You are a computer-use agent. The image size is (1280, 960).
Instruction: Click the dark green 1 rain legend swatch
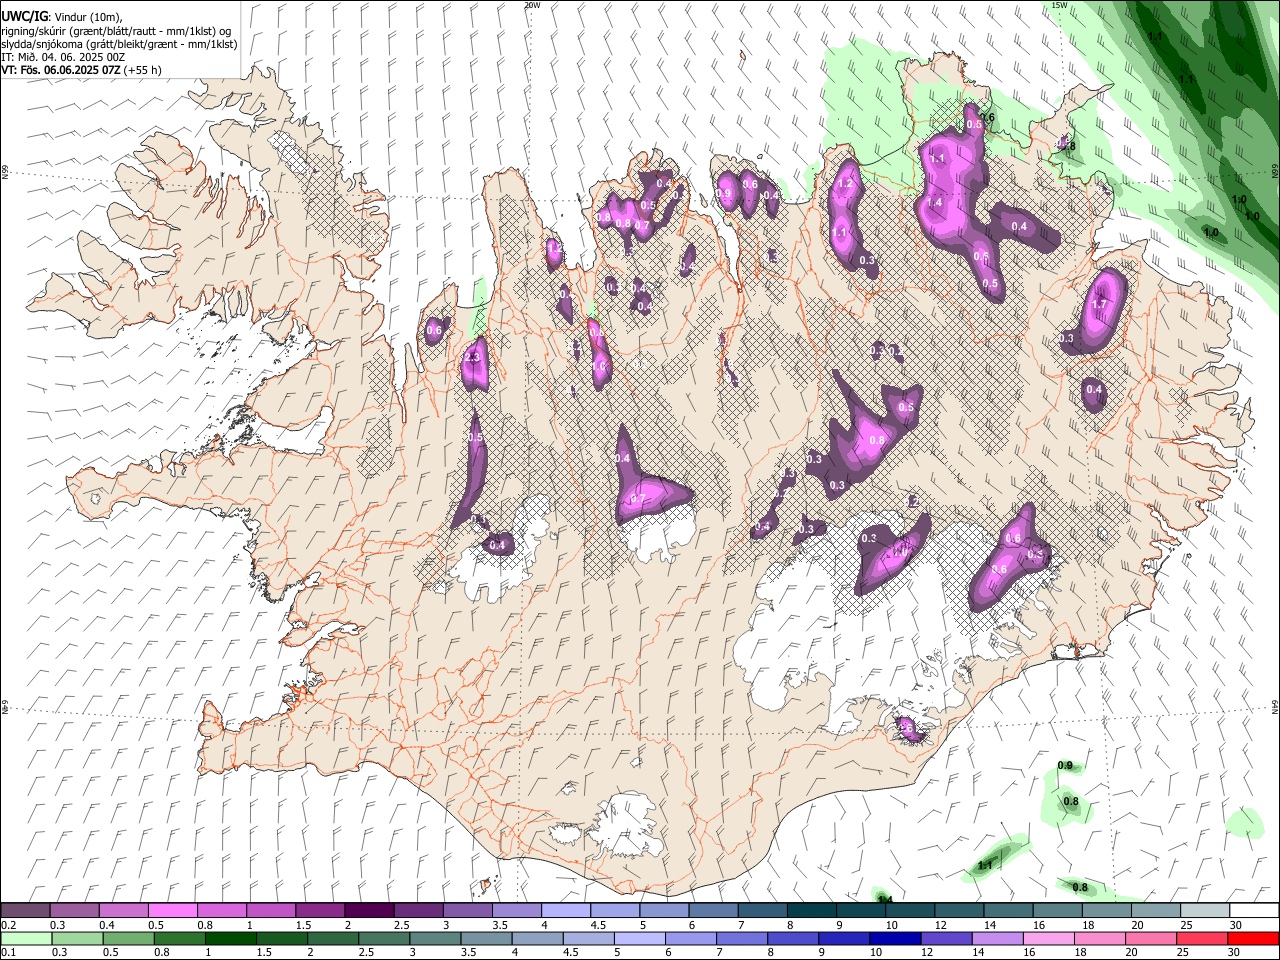tap(230, 938)
